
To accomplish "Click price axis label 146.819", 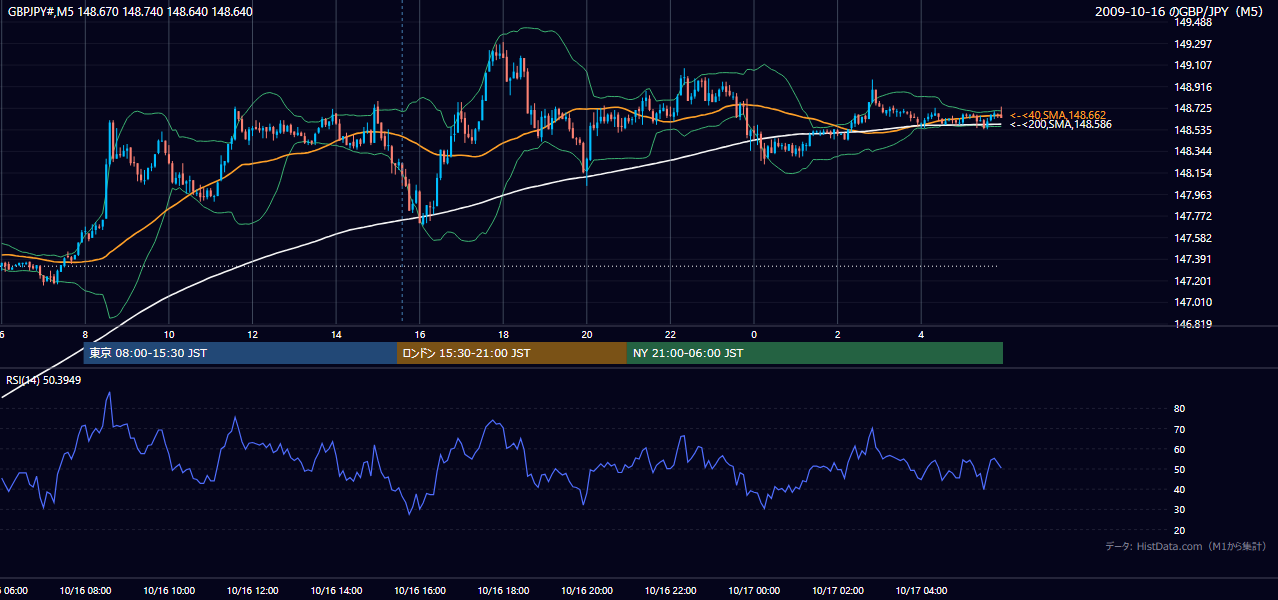I will tap(1193, 324).
